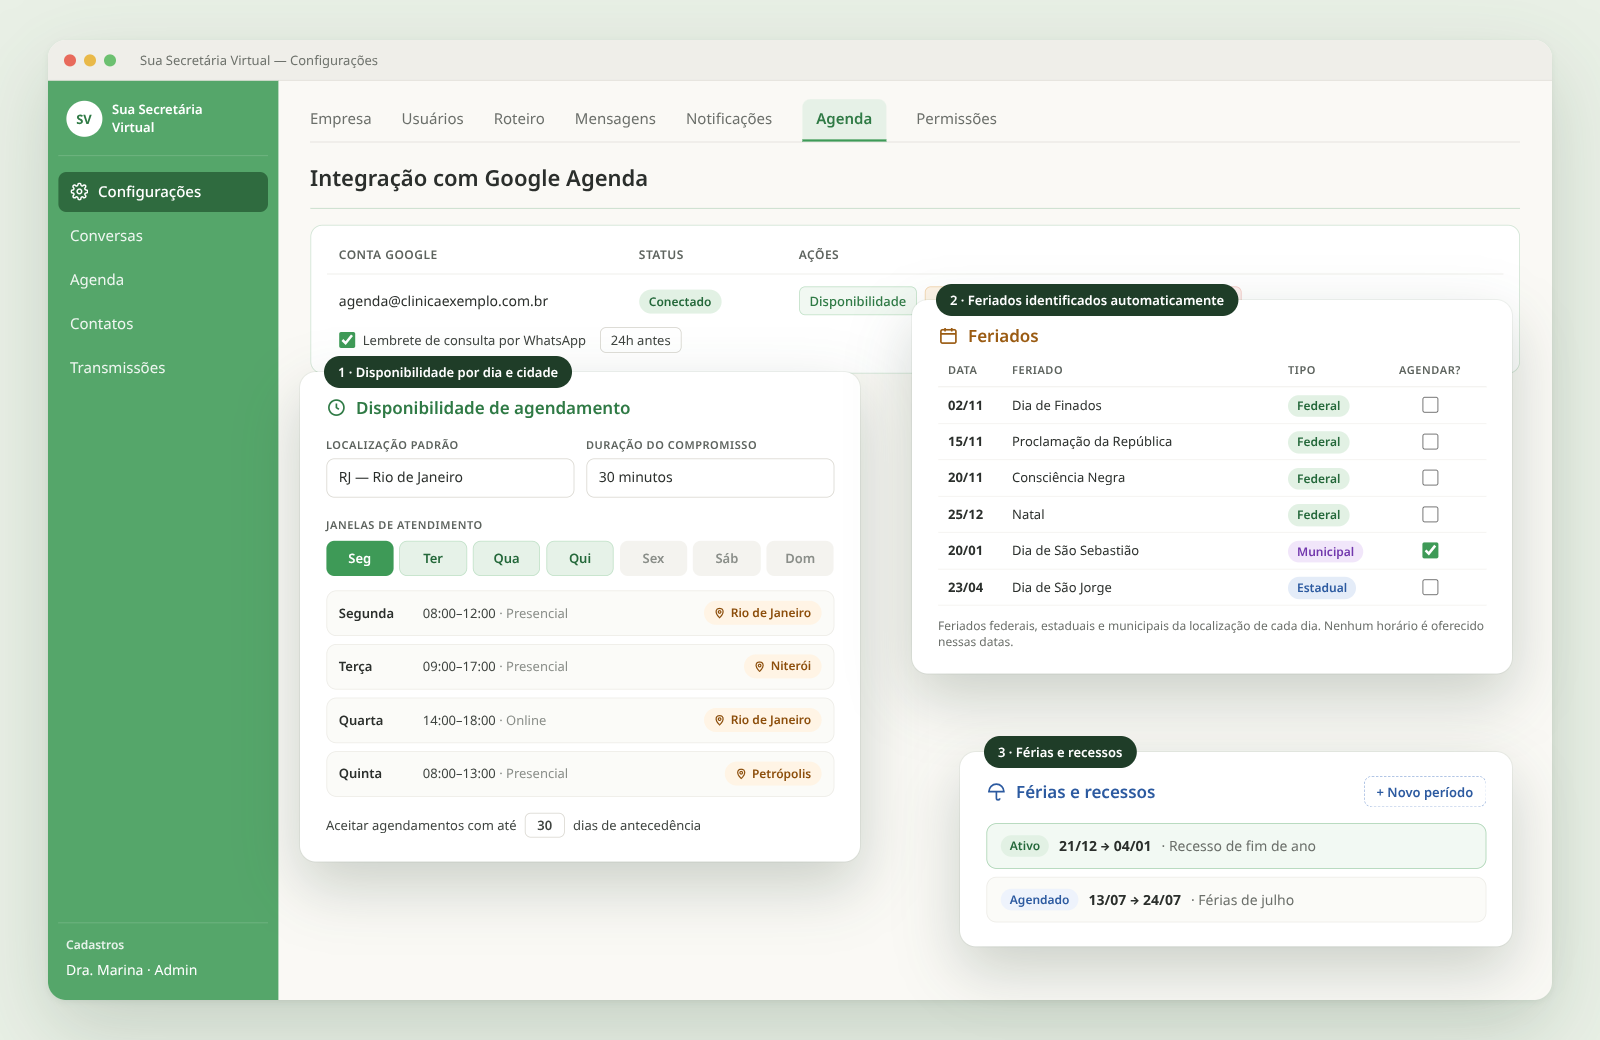Click the location pin in Petrópolis tag

[x=741, y=774]
